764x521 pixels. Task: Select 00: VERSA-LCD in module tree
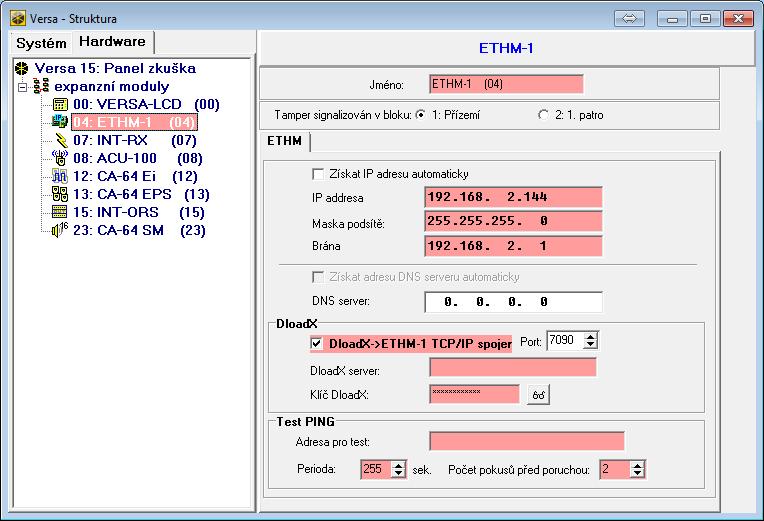click(x=146, y=104)
